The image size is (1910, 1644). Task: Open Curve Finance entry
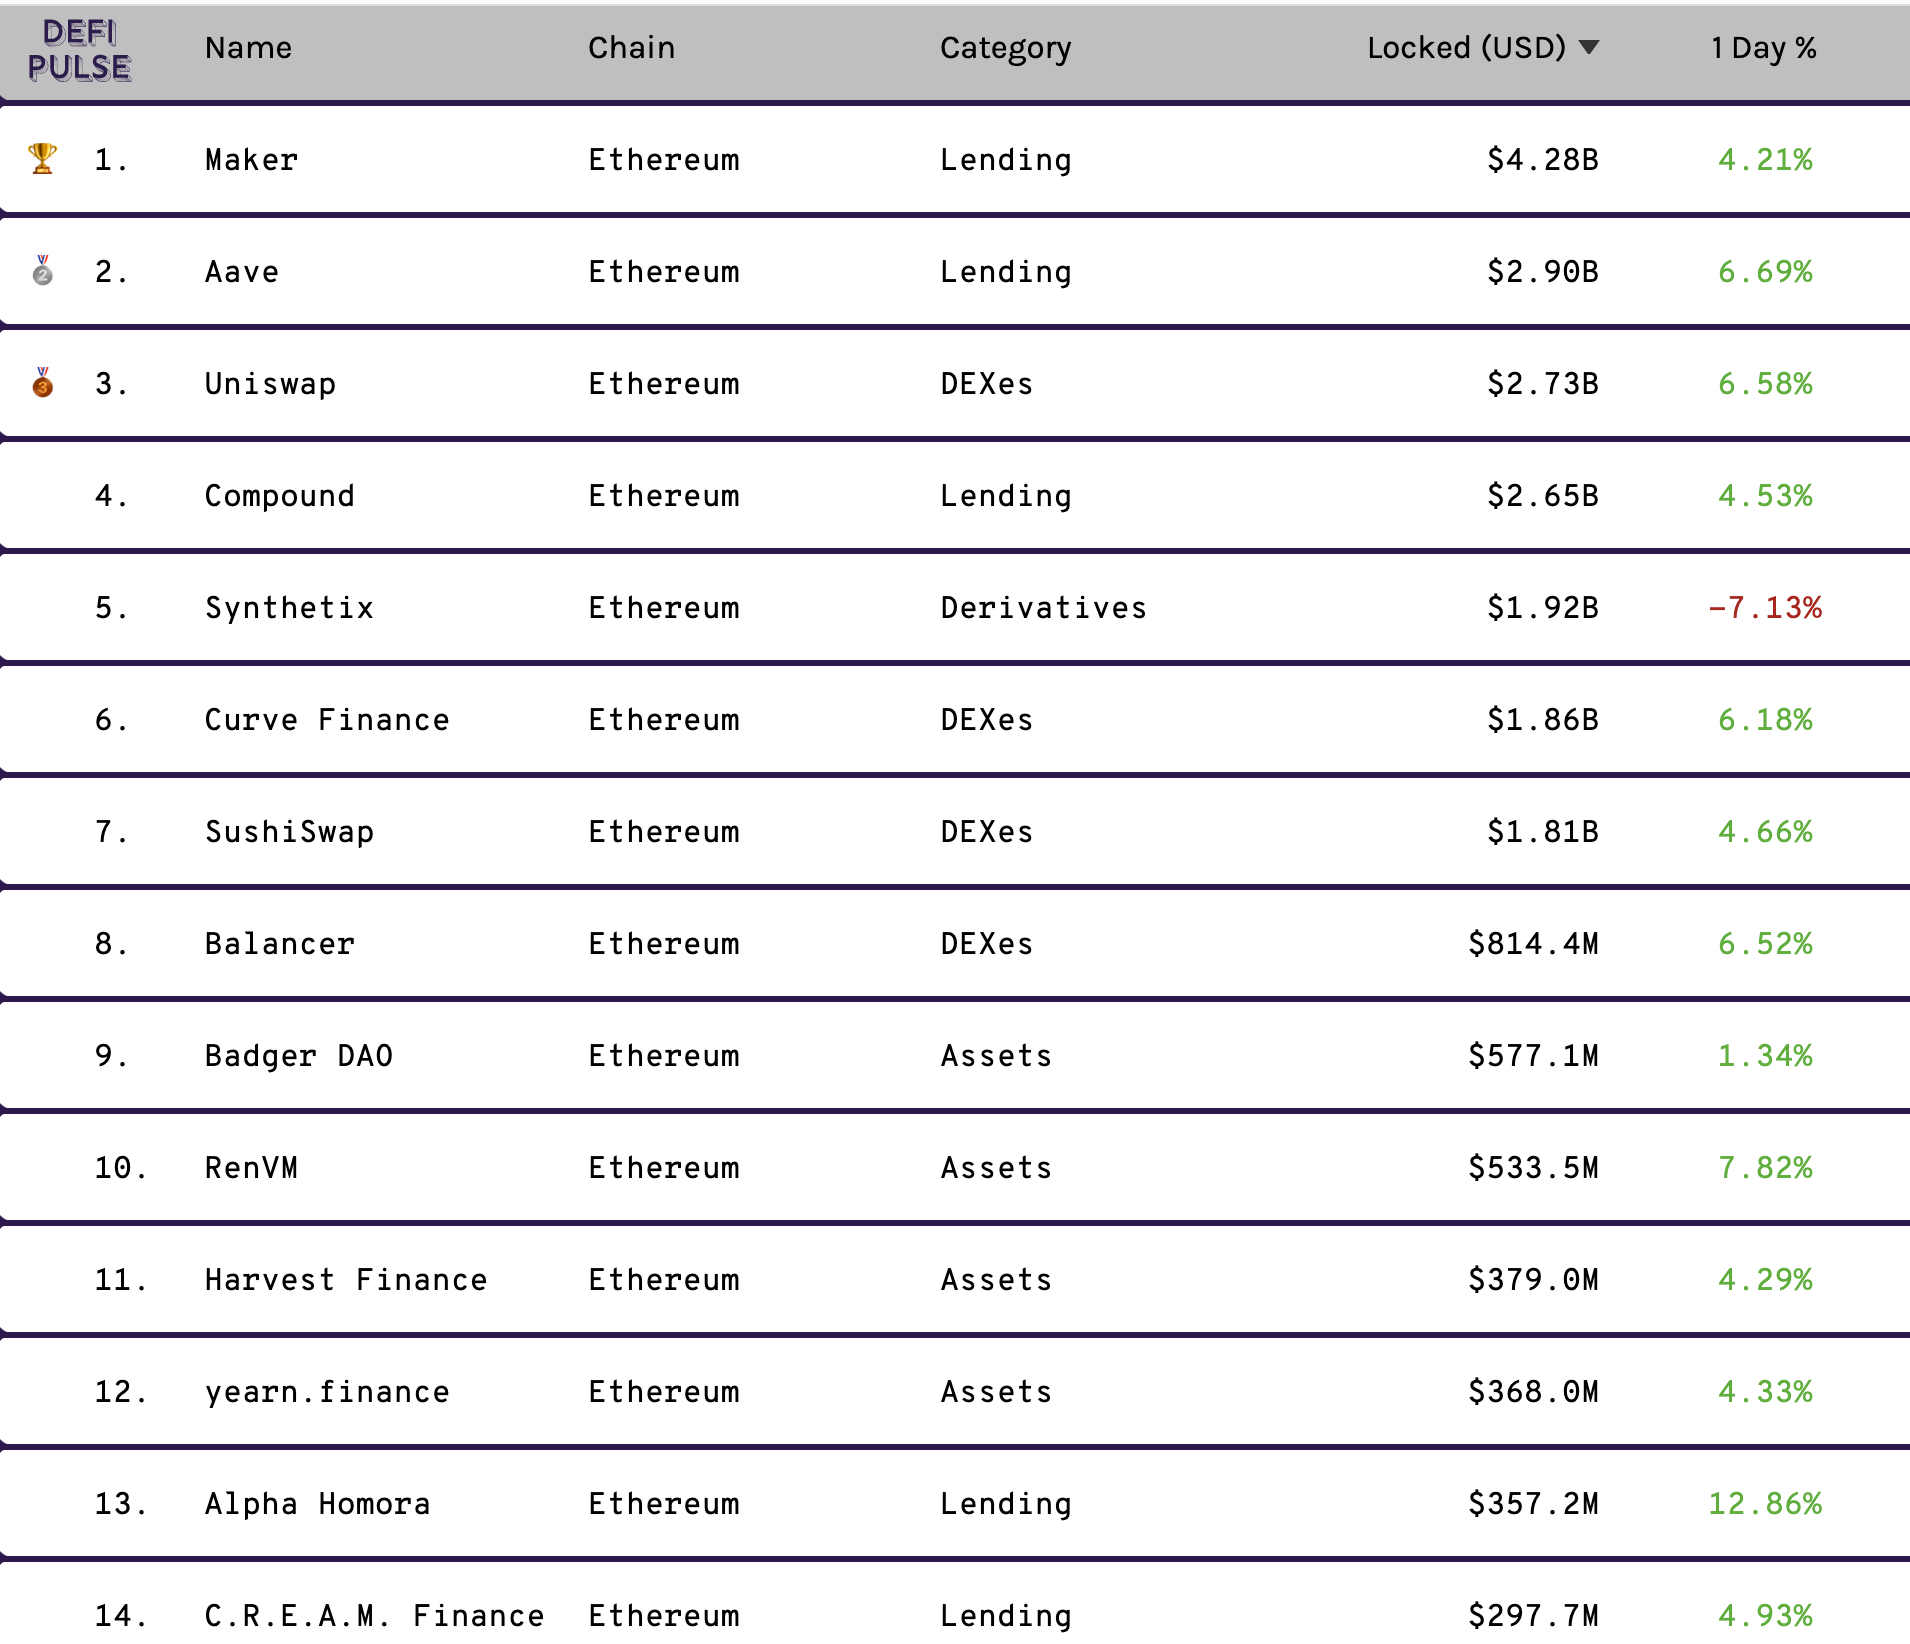327,720
